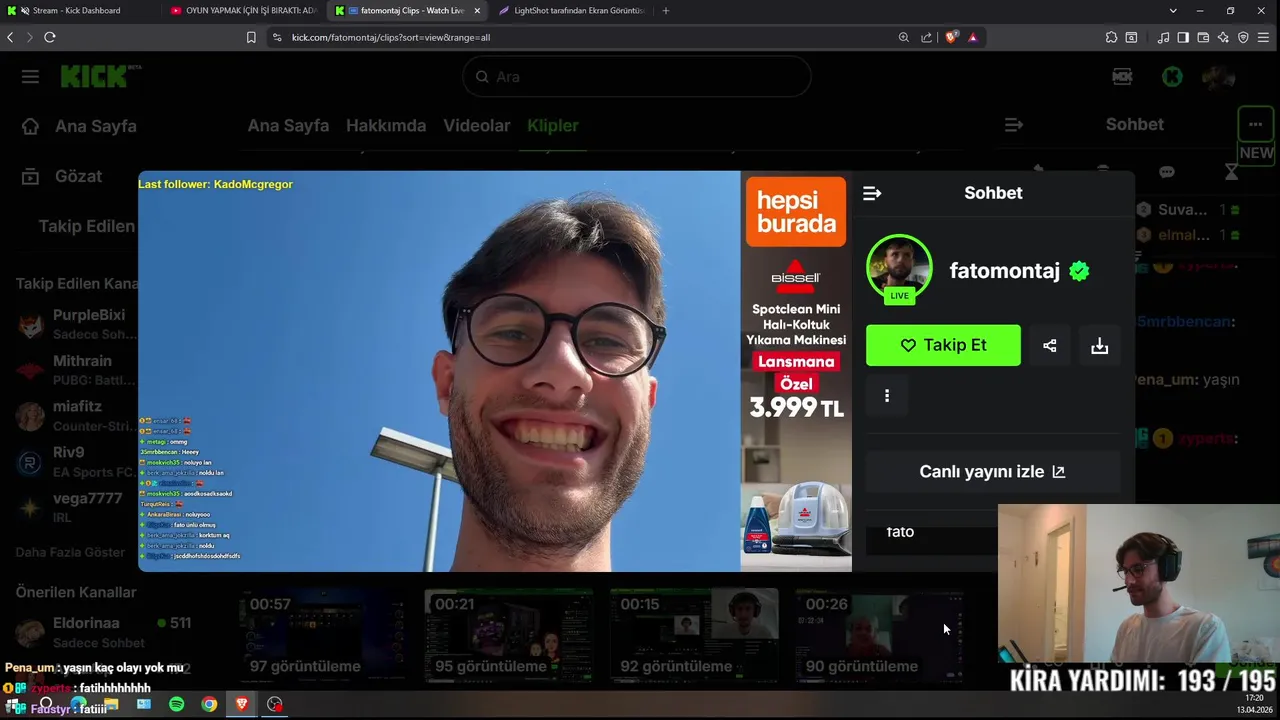
Task: Open the tab search dropdown arrow
Action: (1173, 10)
